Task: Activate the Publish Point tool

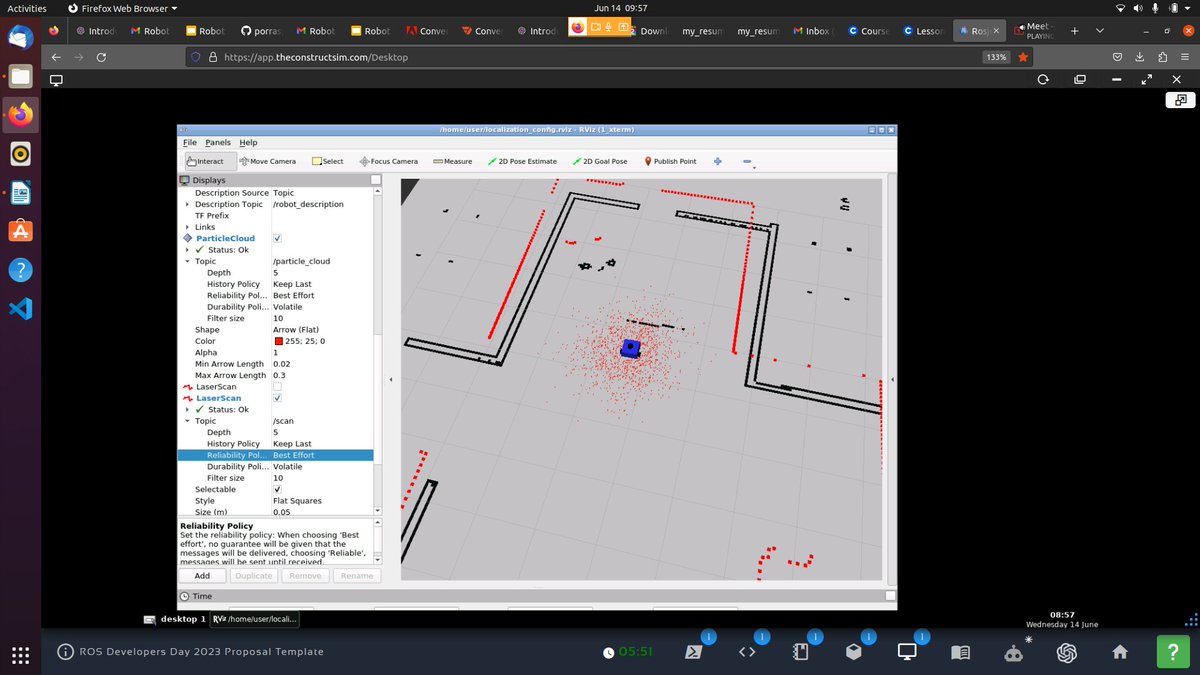Action: 671,161
